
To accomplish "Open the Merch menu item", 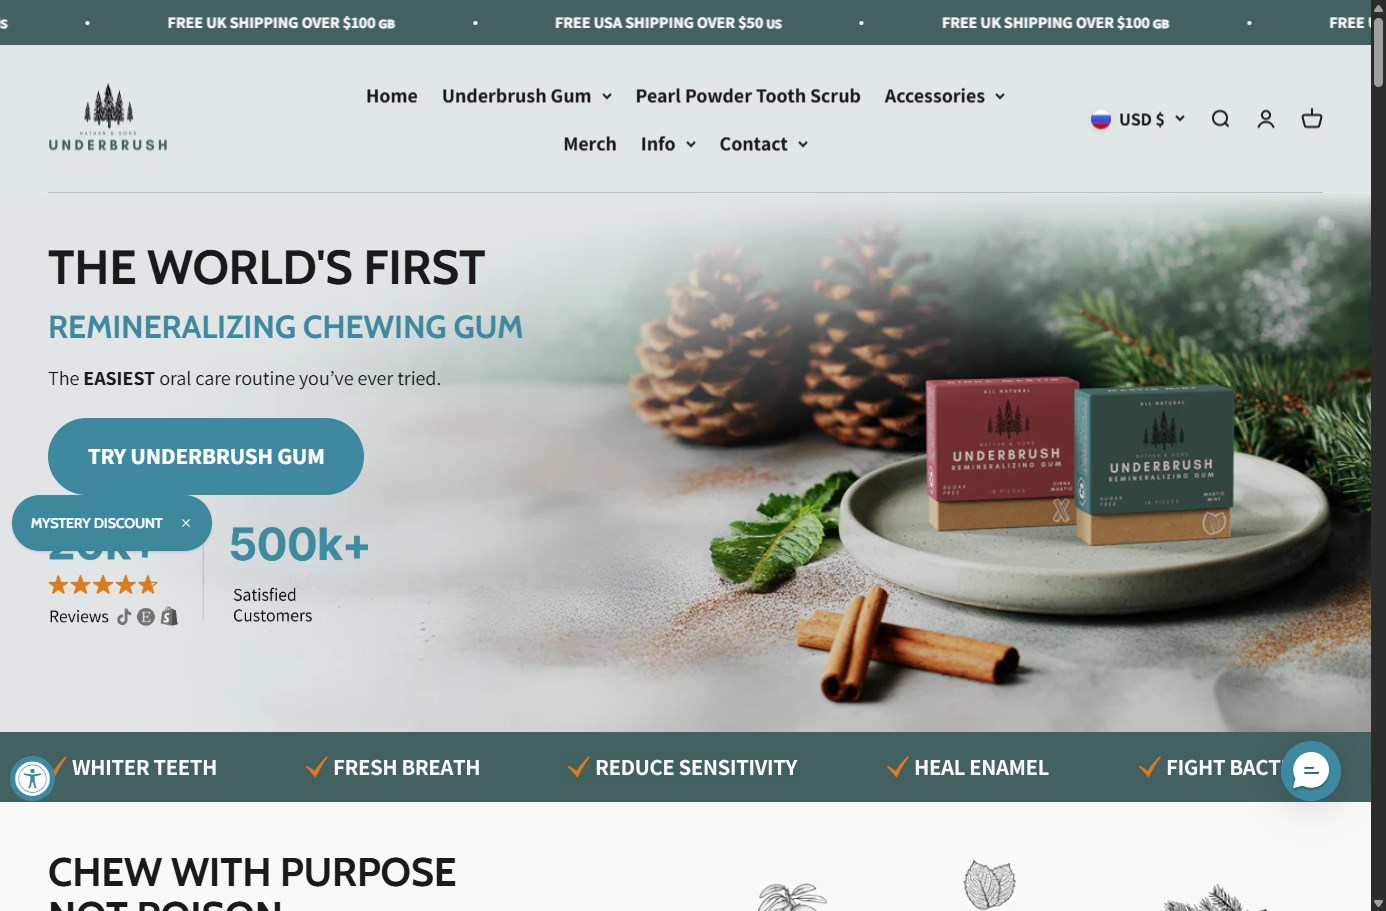I will (590, 144).
